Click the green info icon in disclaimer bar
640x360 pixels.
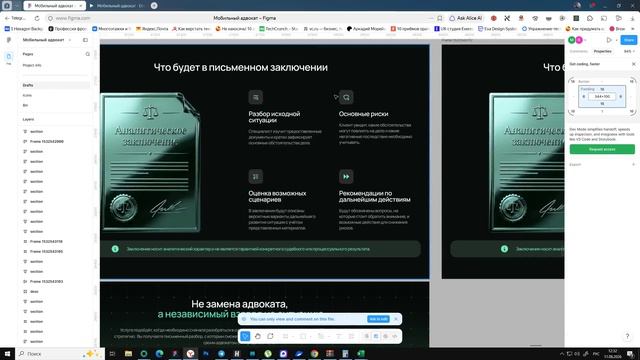pos(115,249)
